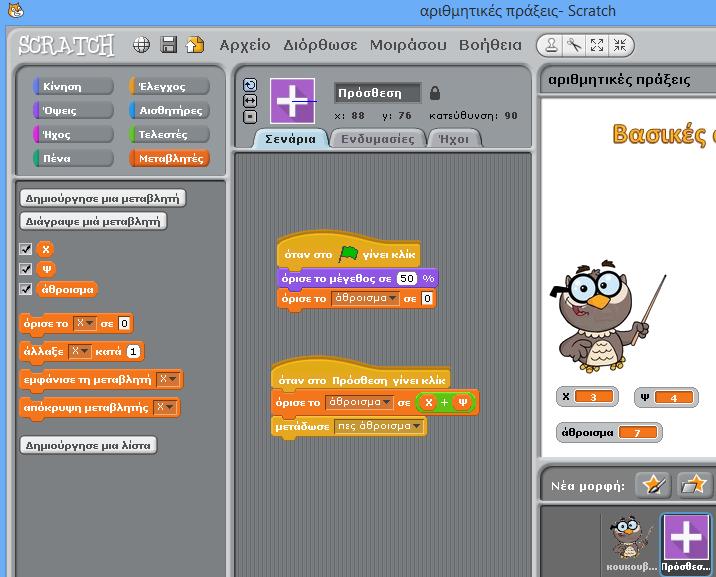Select the duplicate stamp tool
The image size is (716, 577).
(551, 45)
